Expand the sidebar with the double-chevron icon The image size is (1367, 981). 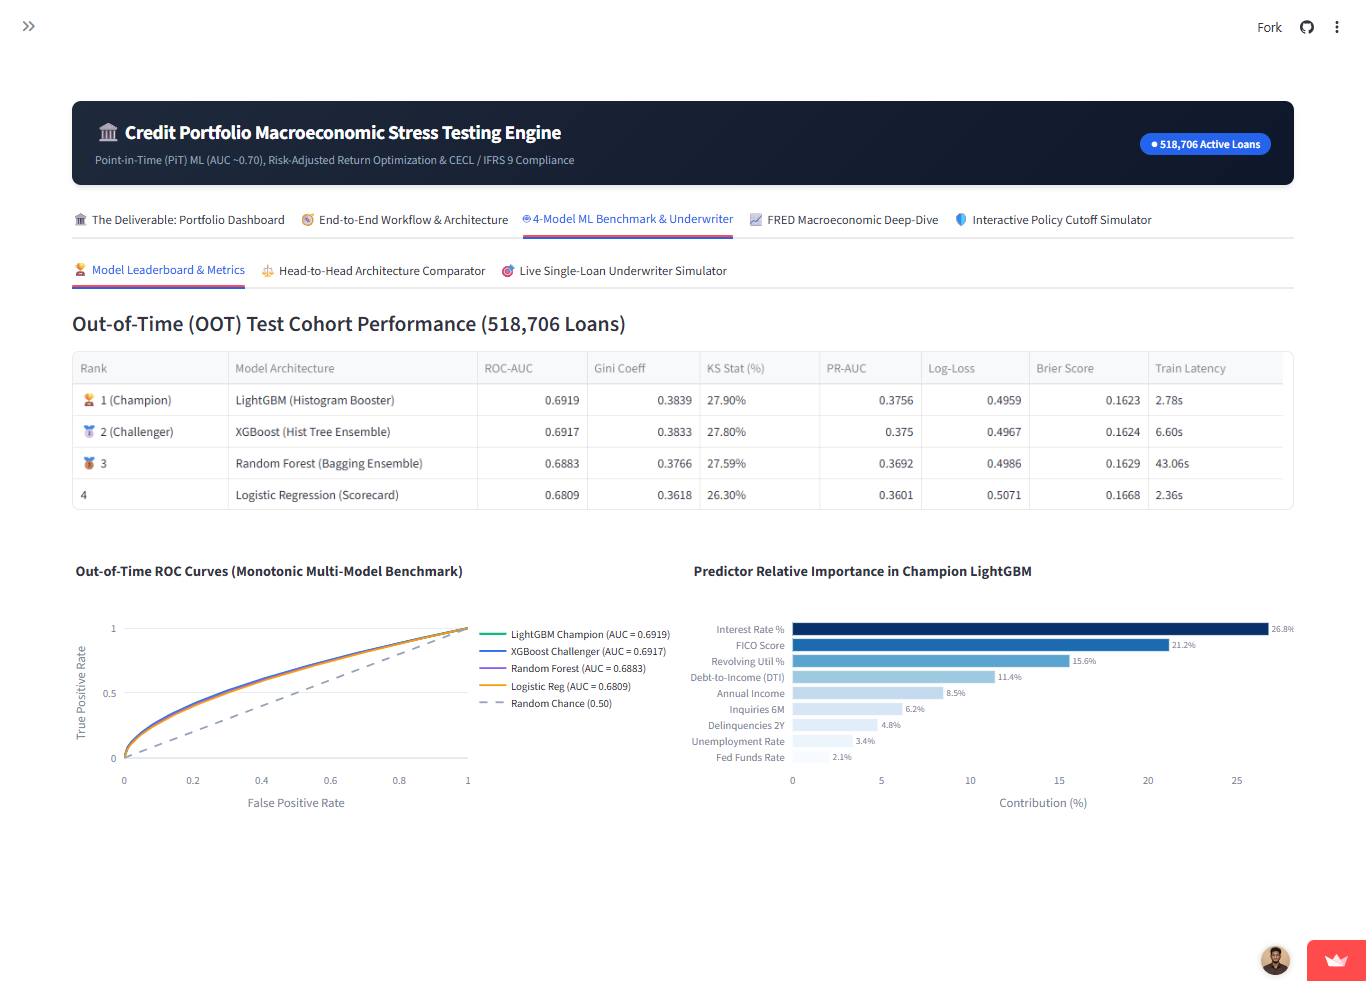tap(29, 26)
